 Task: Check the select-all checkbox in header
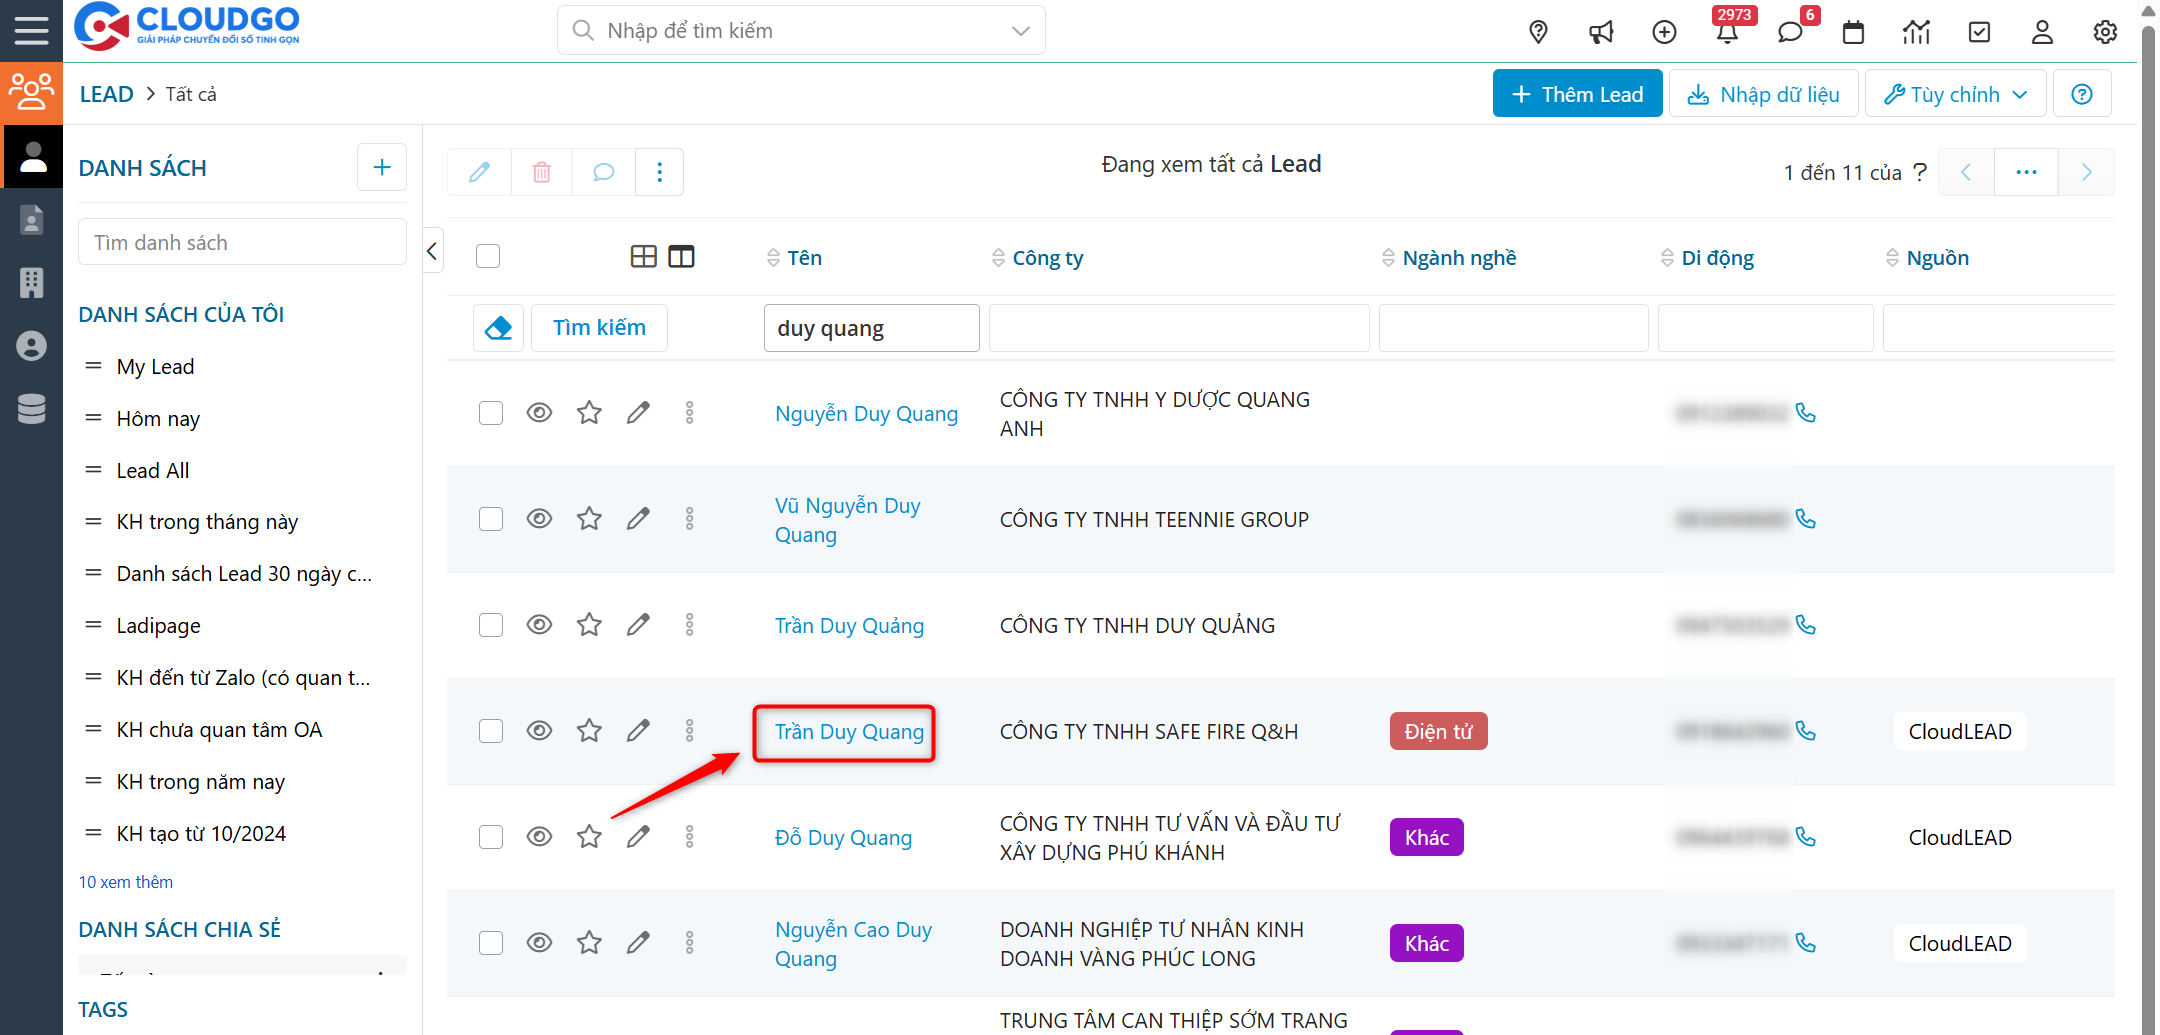488,257
